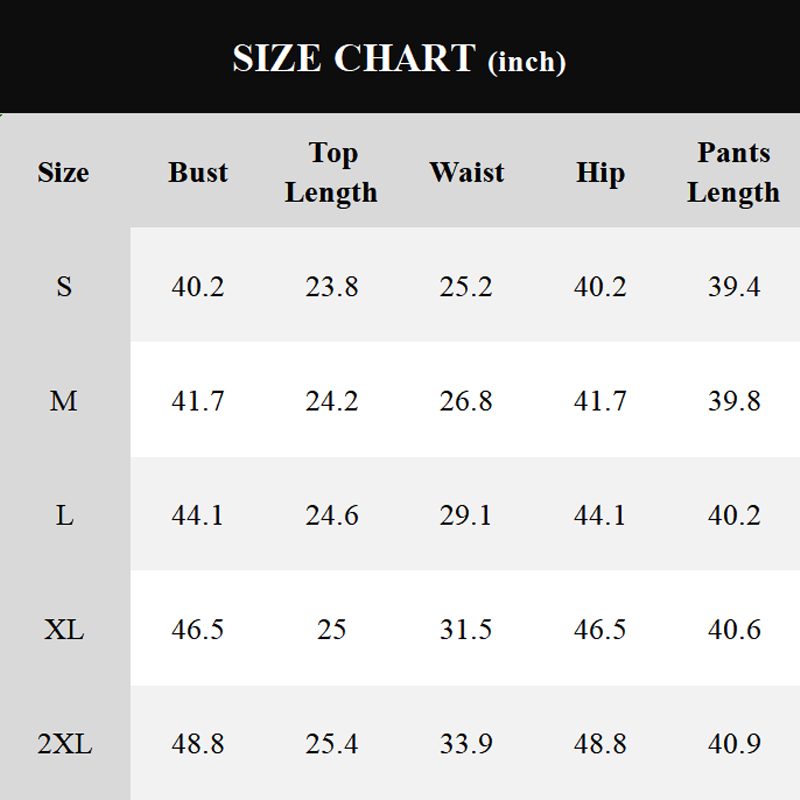The height and width of the screenshot is (800, 800).
Task: Select the M size row label
Action: point(64,401)
